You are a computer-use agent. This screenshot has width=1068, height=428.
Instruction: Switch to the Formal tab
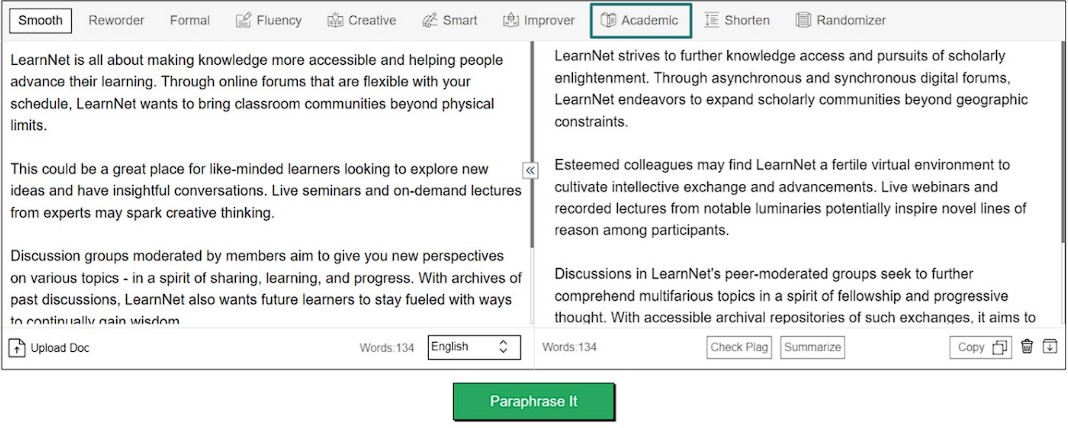tap(189, 20)
